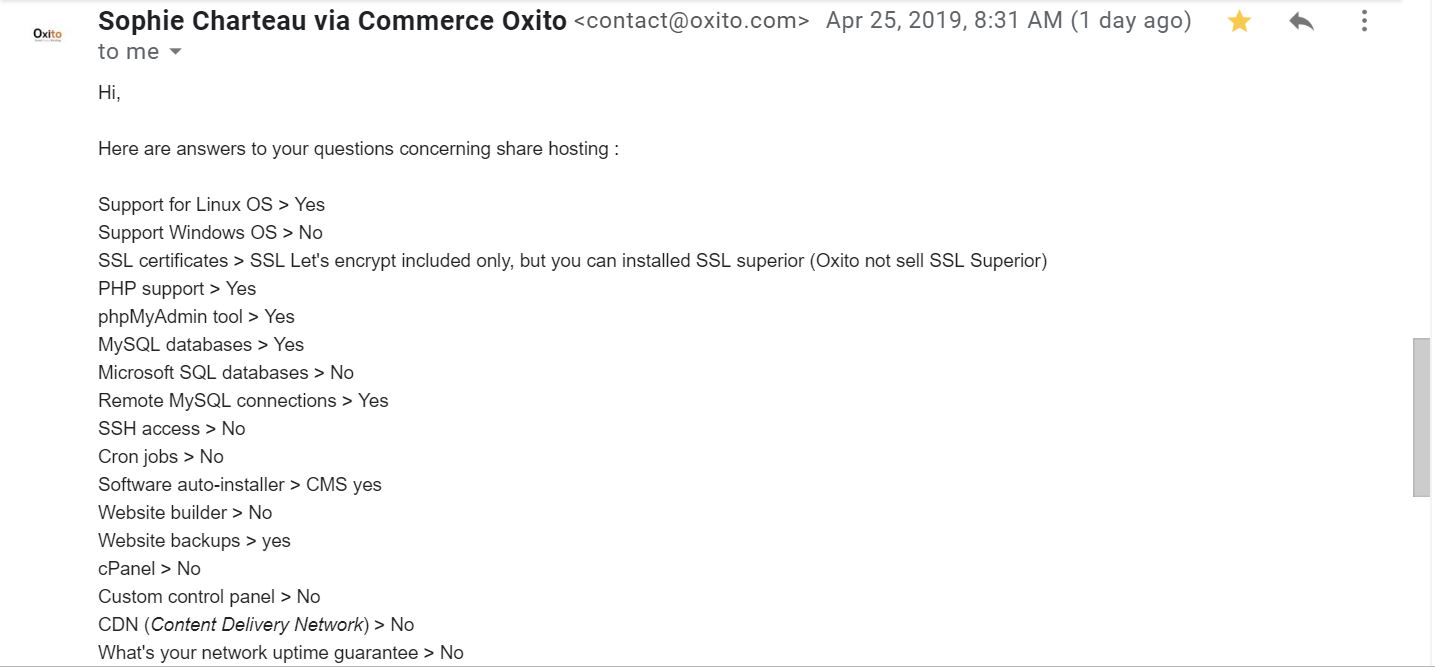Click the 'phpMyAdmin tool > Yes' line
This screenshot has height=669, width=1435.
(196, 317)
